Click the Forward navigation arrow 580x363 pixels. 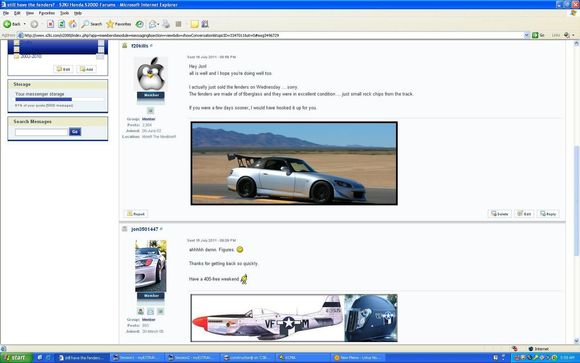point(34,24)
